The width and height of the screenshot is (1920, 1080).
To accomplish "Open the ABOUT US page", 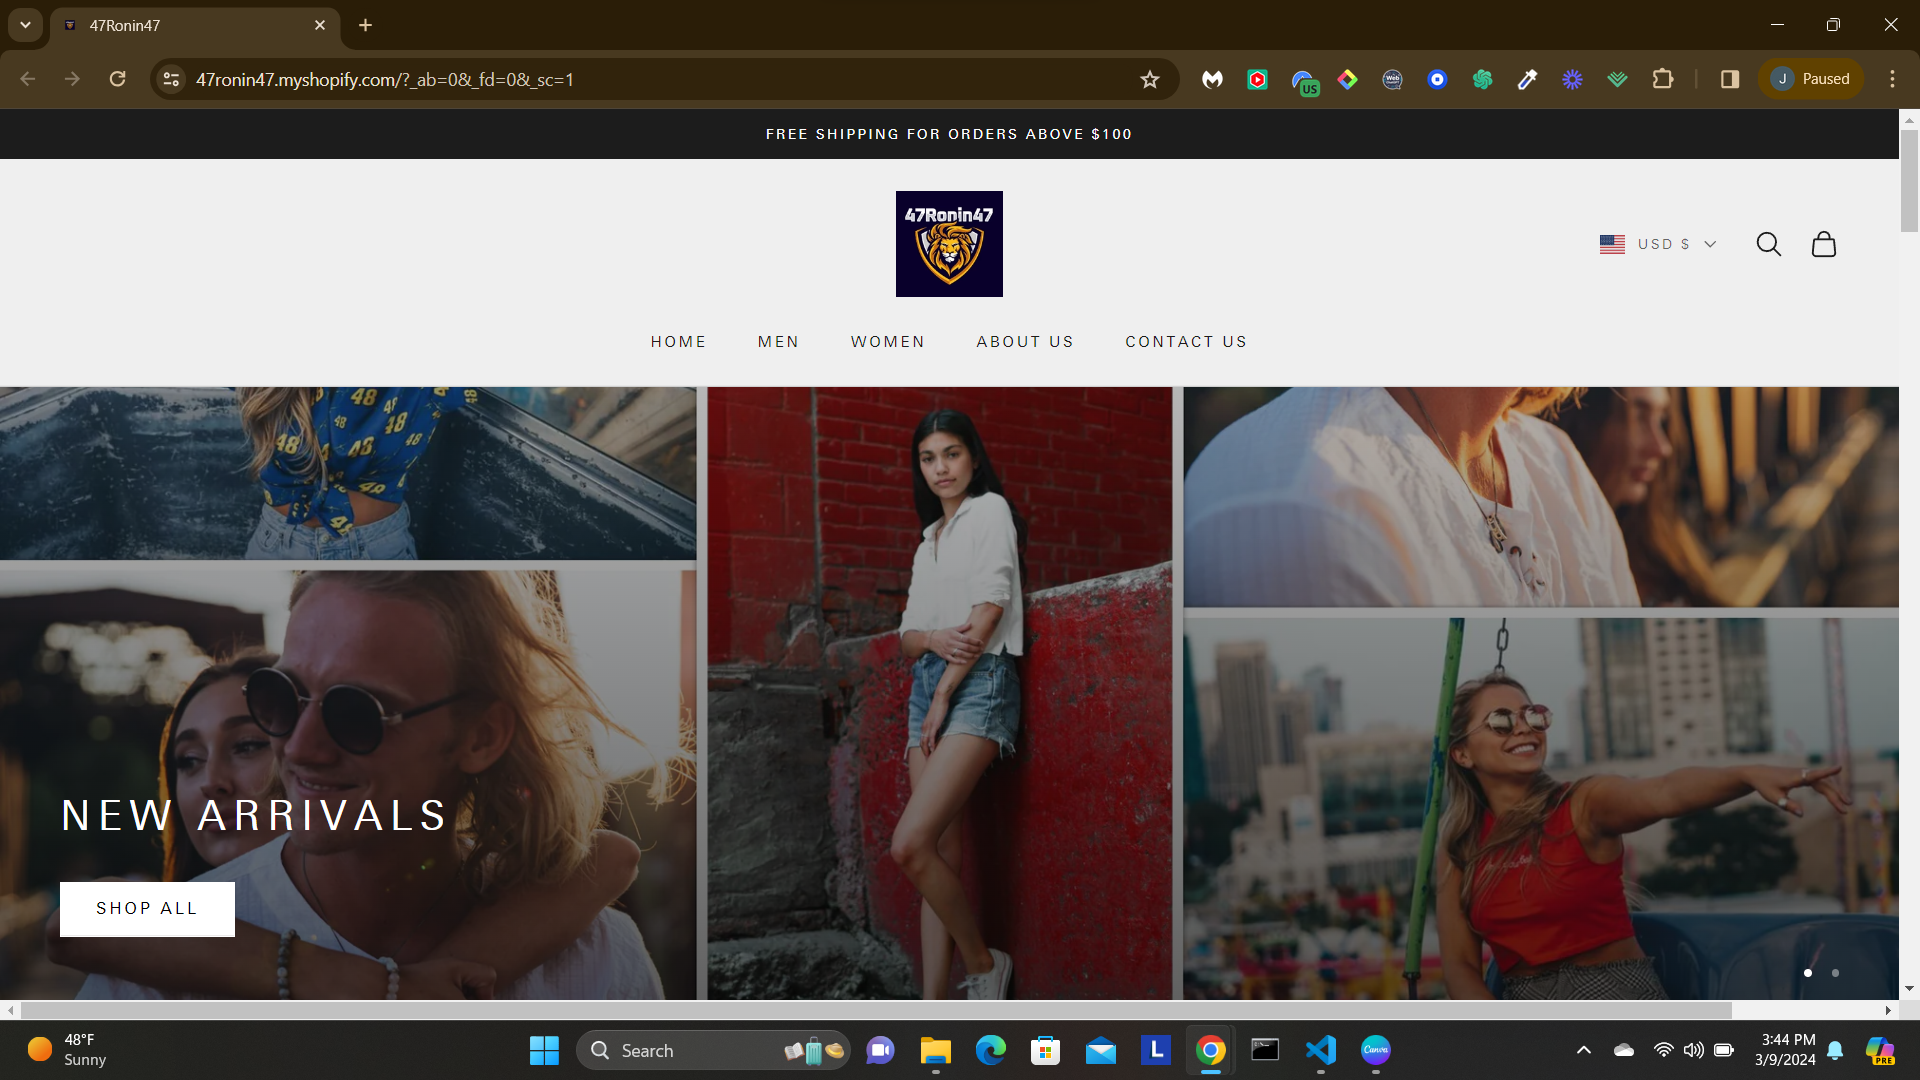I will point(1025,342).
